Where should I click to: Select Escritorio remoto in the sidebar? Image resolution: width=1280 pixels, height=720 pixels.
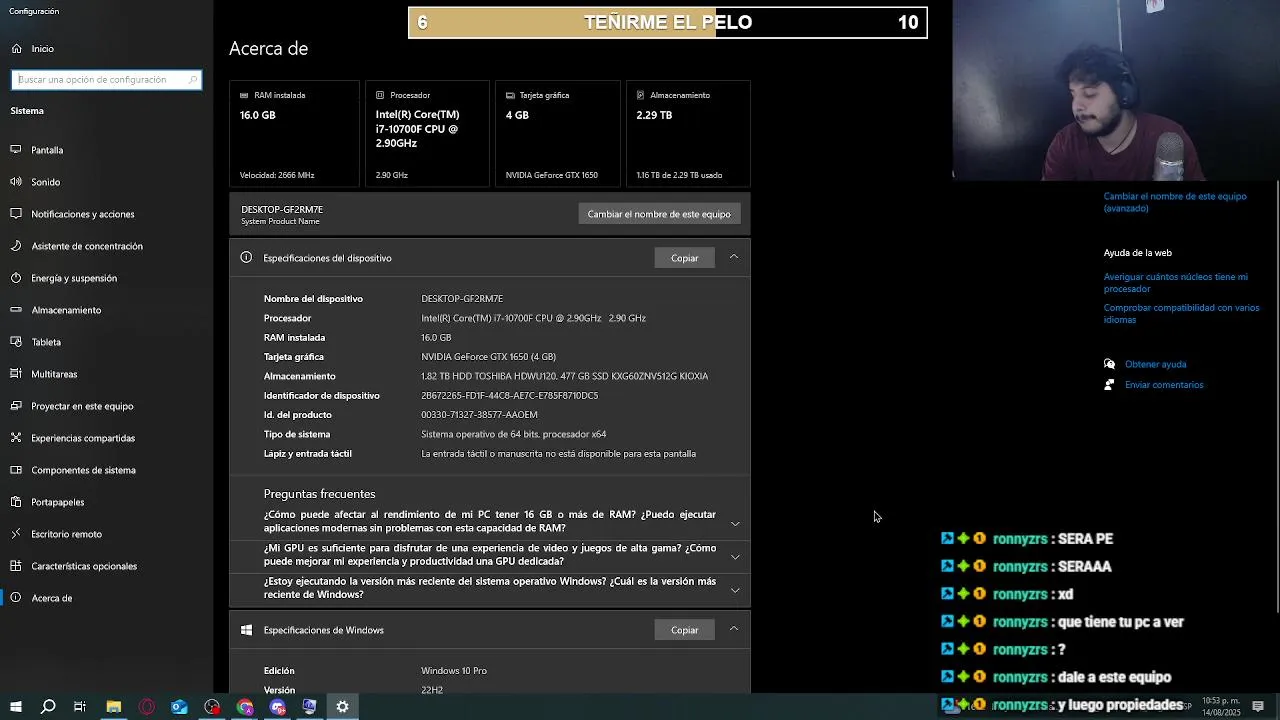pos(67,534)
